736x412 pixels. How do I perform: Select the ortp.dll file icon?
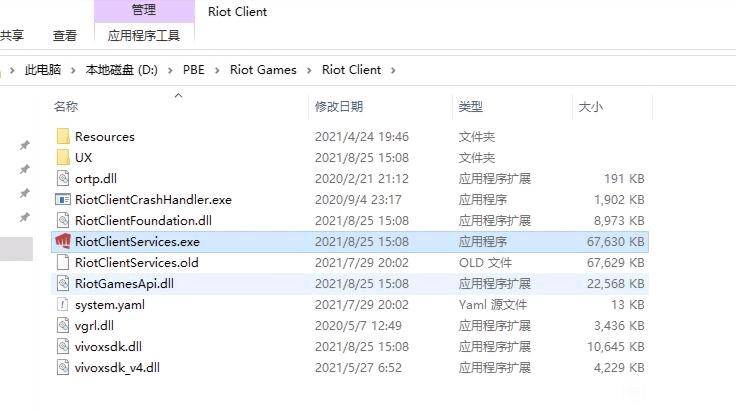pos(63,178)
